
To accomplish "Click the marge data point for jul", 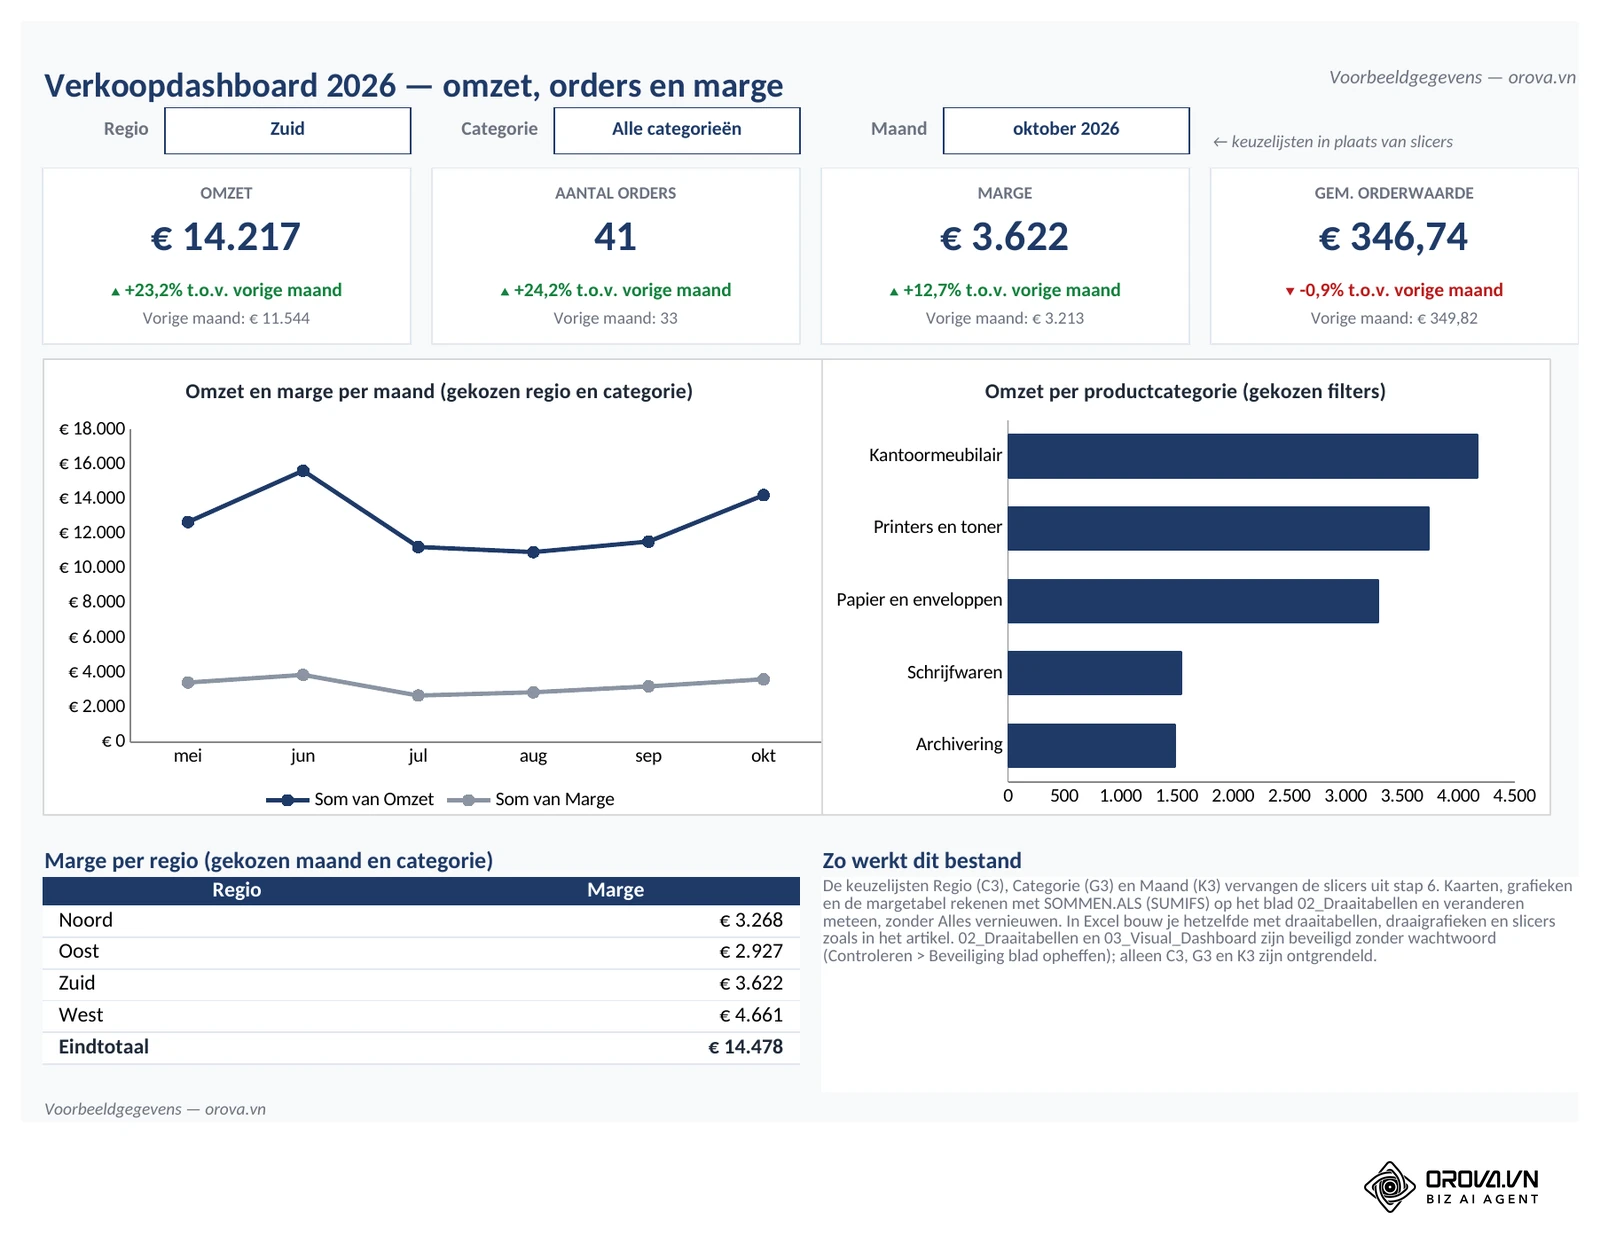I will coord(418,695).
